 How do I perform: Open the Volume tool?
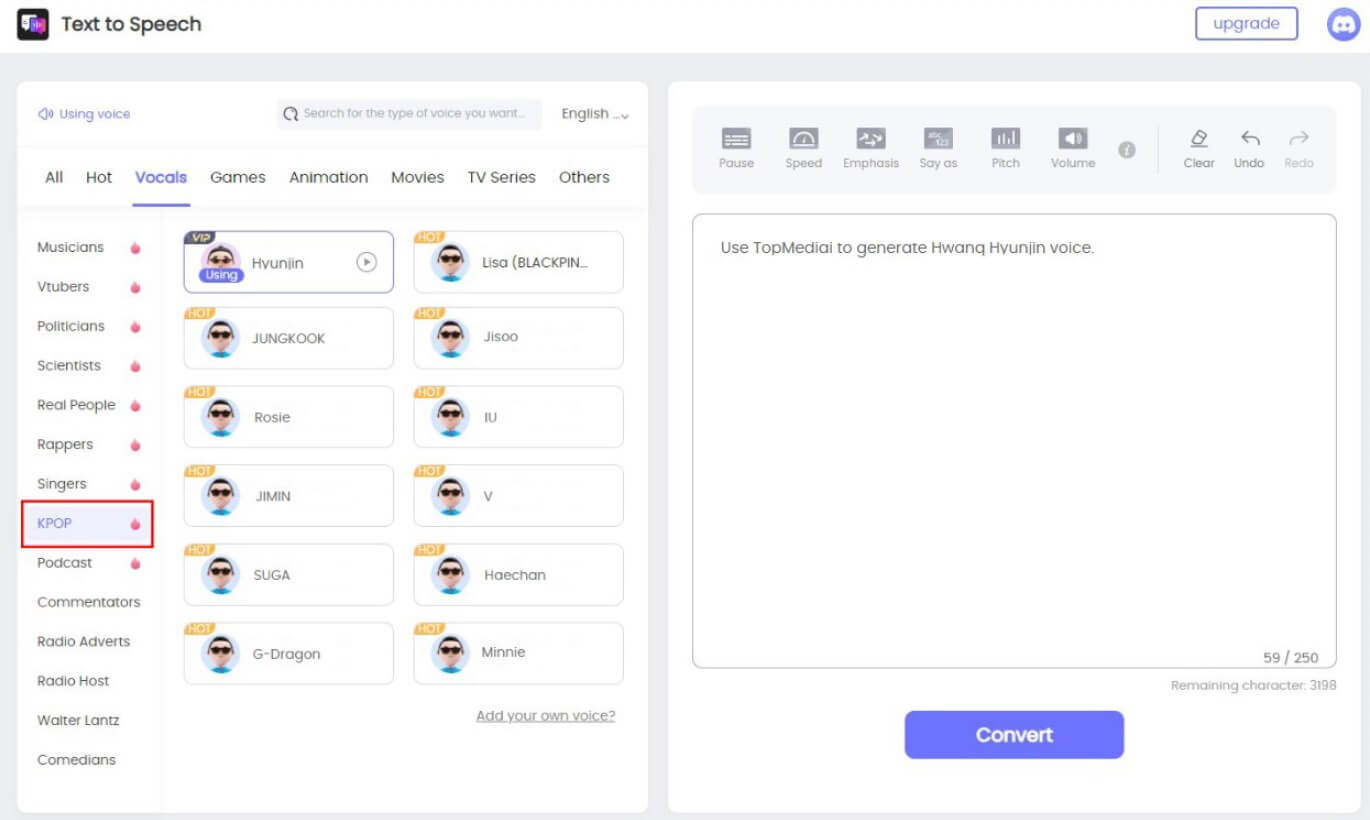coord(1073,139)
